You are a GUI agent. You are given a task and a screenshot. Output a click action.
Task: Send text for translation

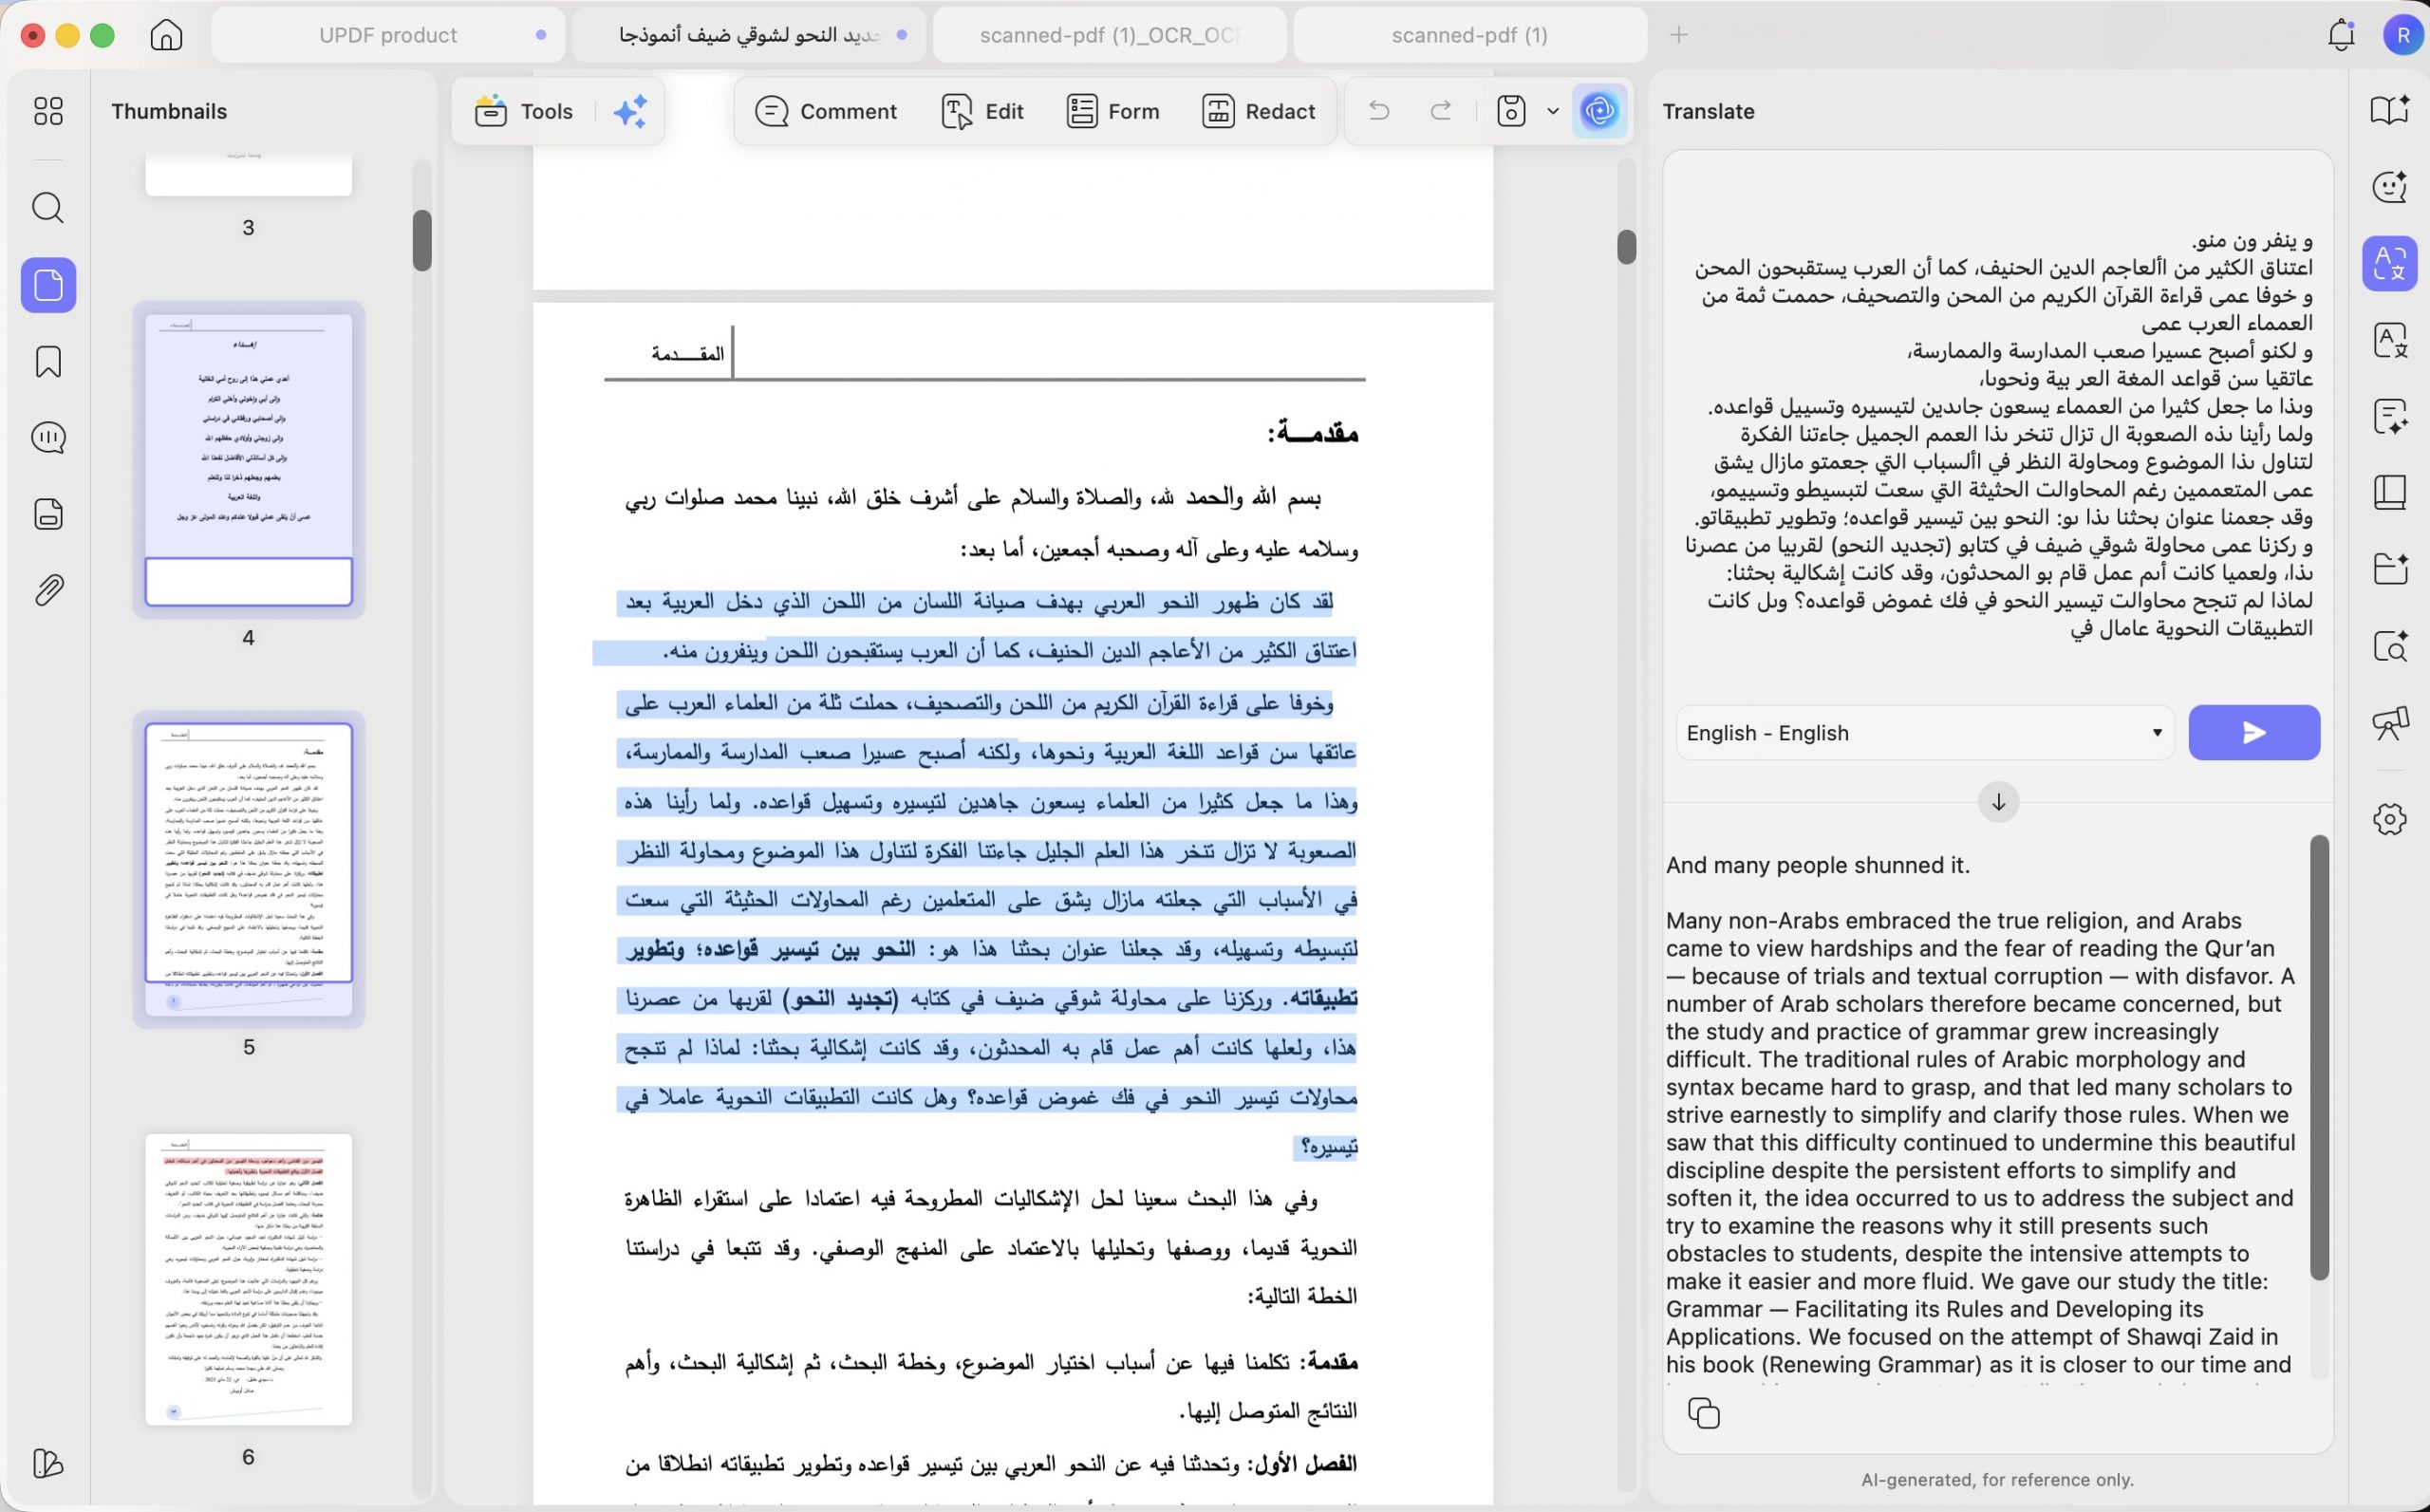coord(2254,733)
